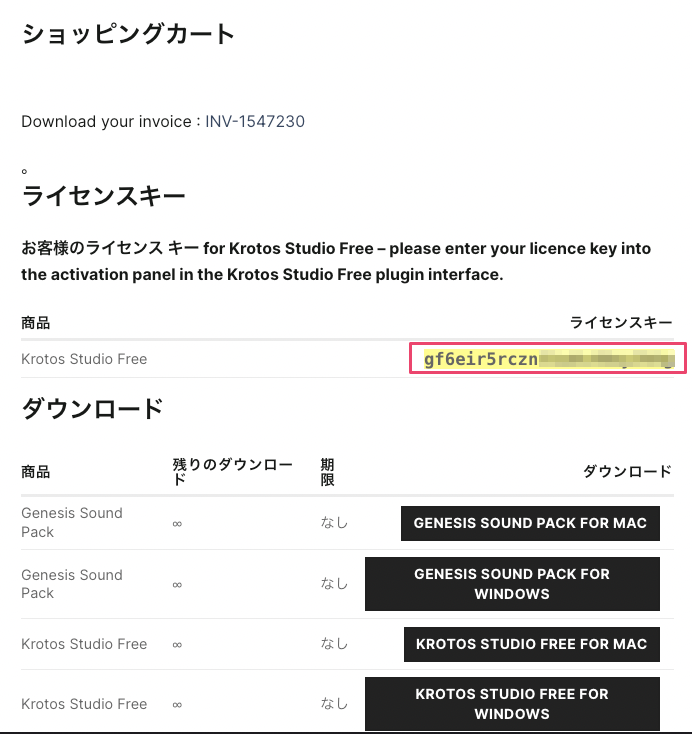Click Krotos Studio Free in license table

click(84, 359)
